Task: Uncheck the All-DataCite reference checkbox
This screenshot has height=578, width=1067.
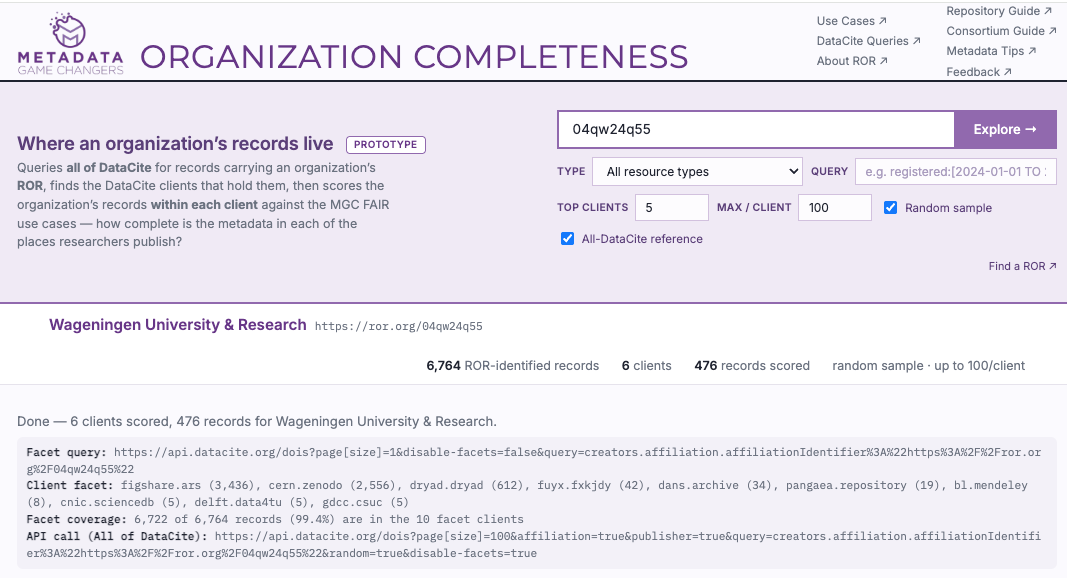Action: [567, 239]
